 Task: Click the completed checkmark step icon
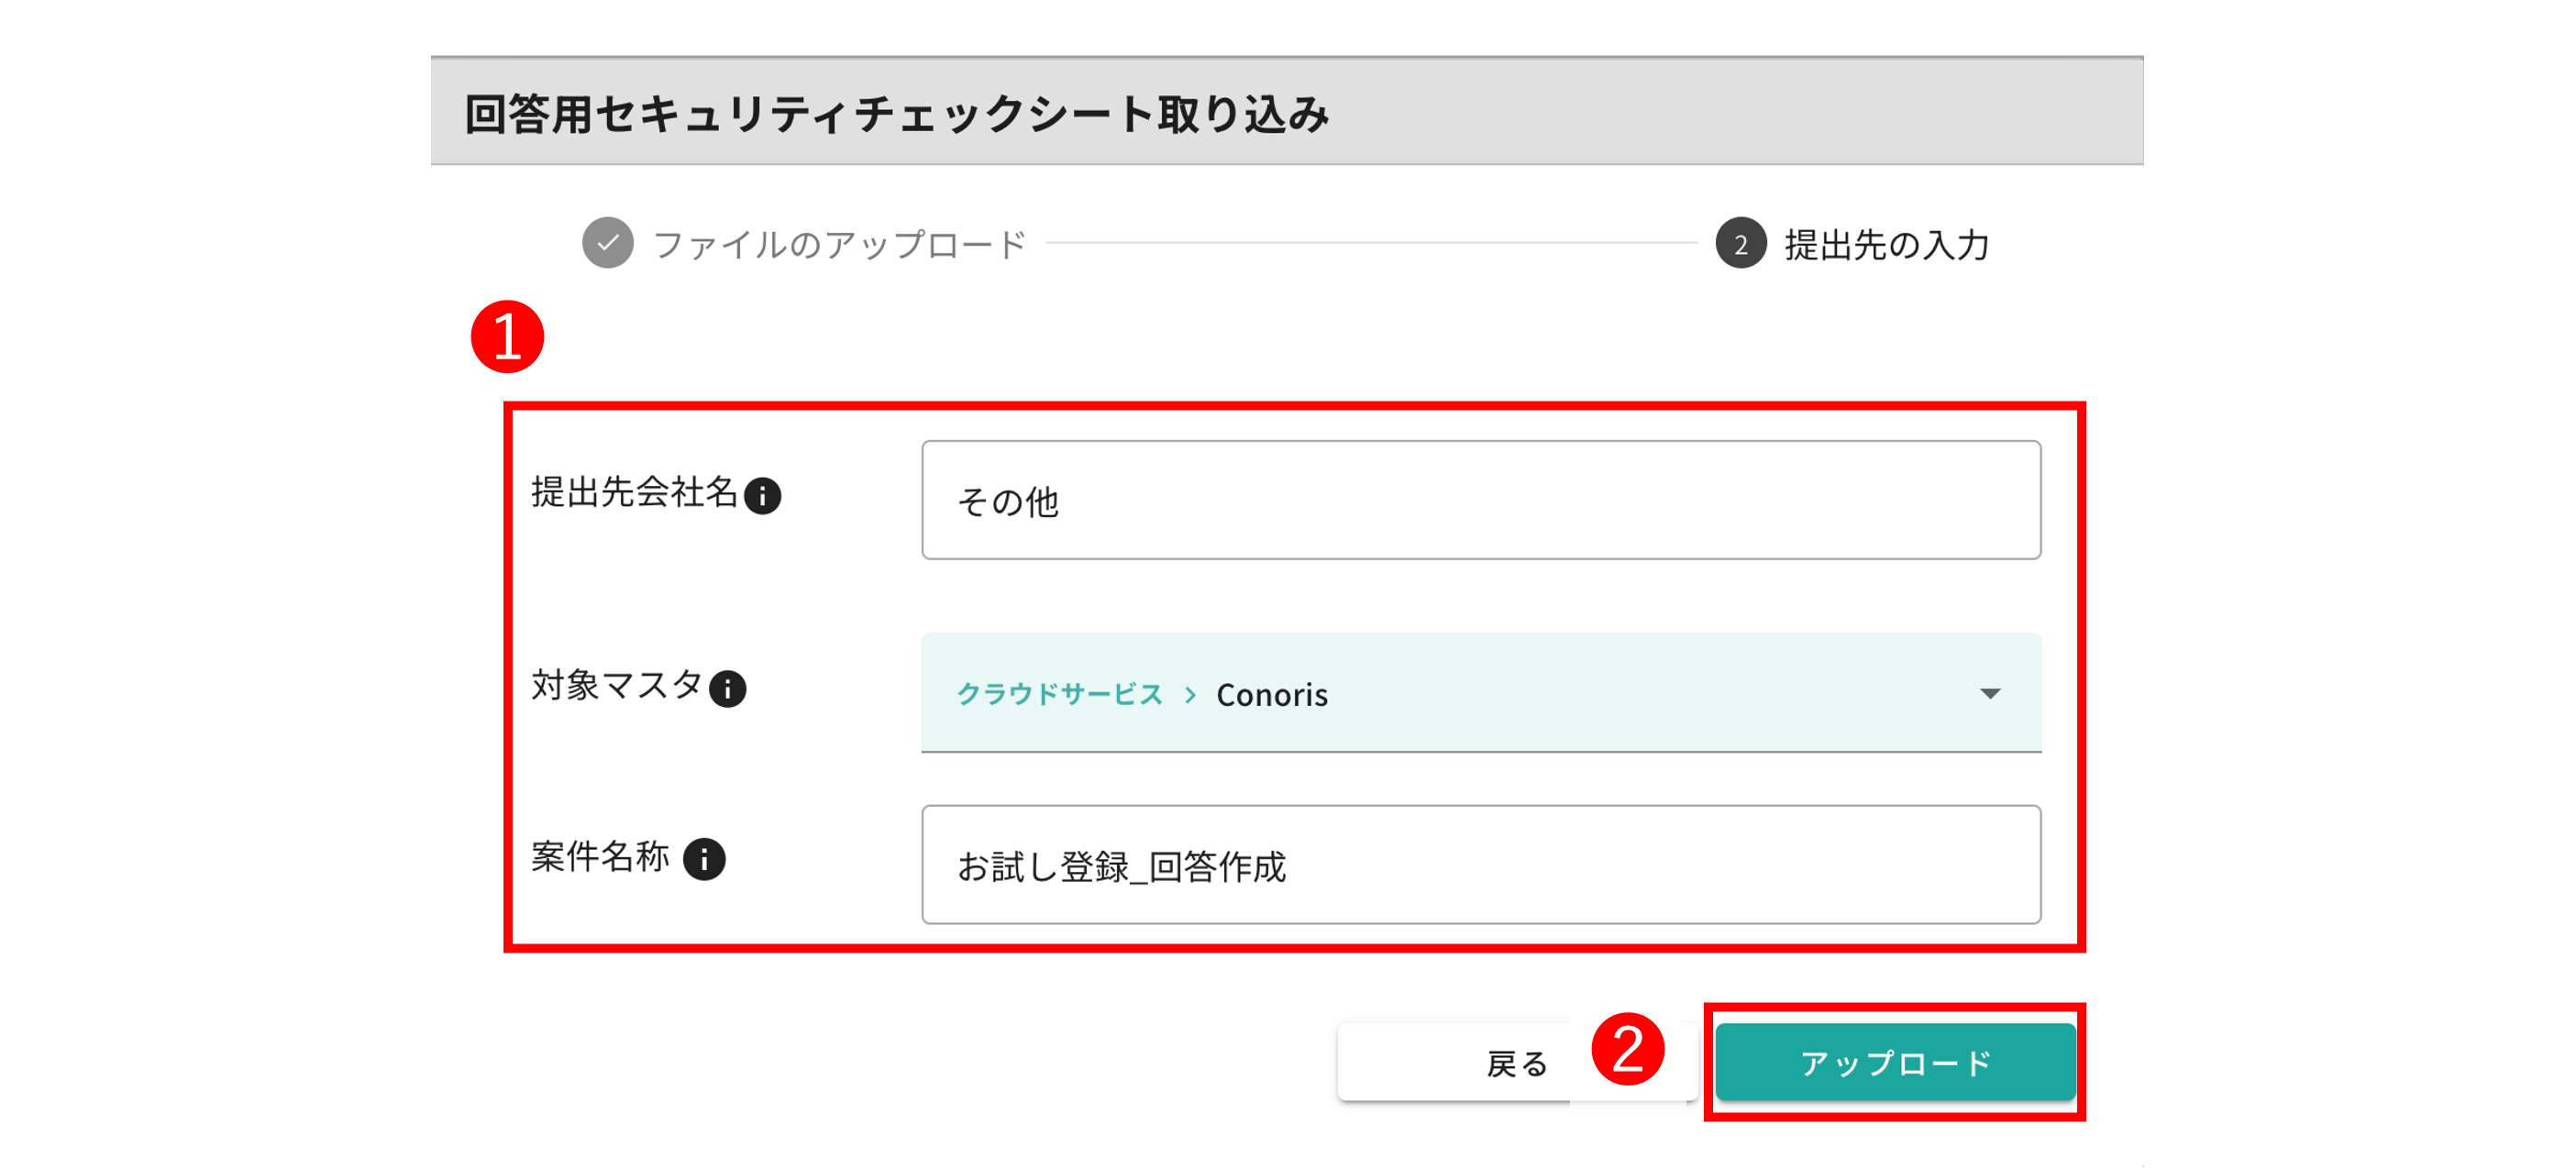(608, 243)
